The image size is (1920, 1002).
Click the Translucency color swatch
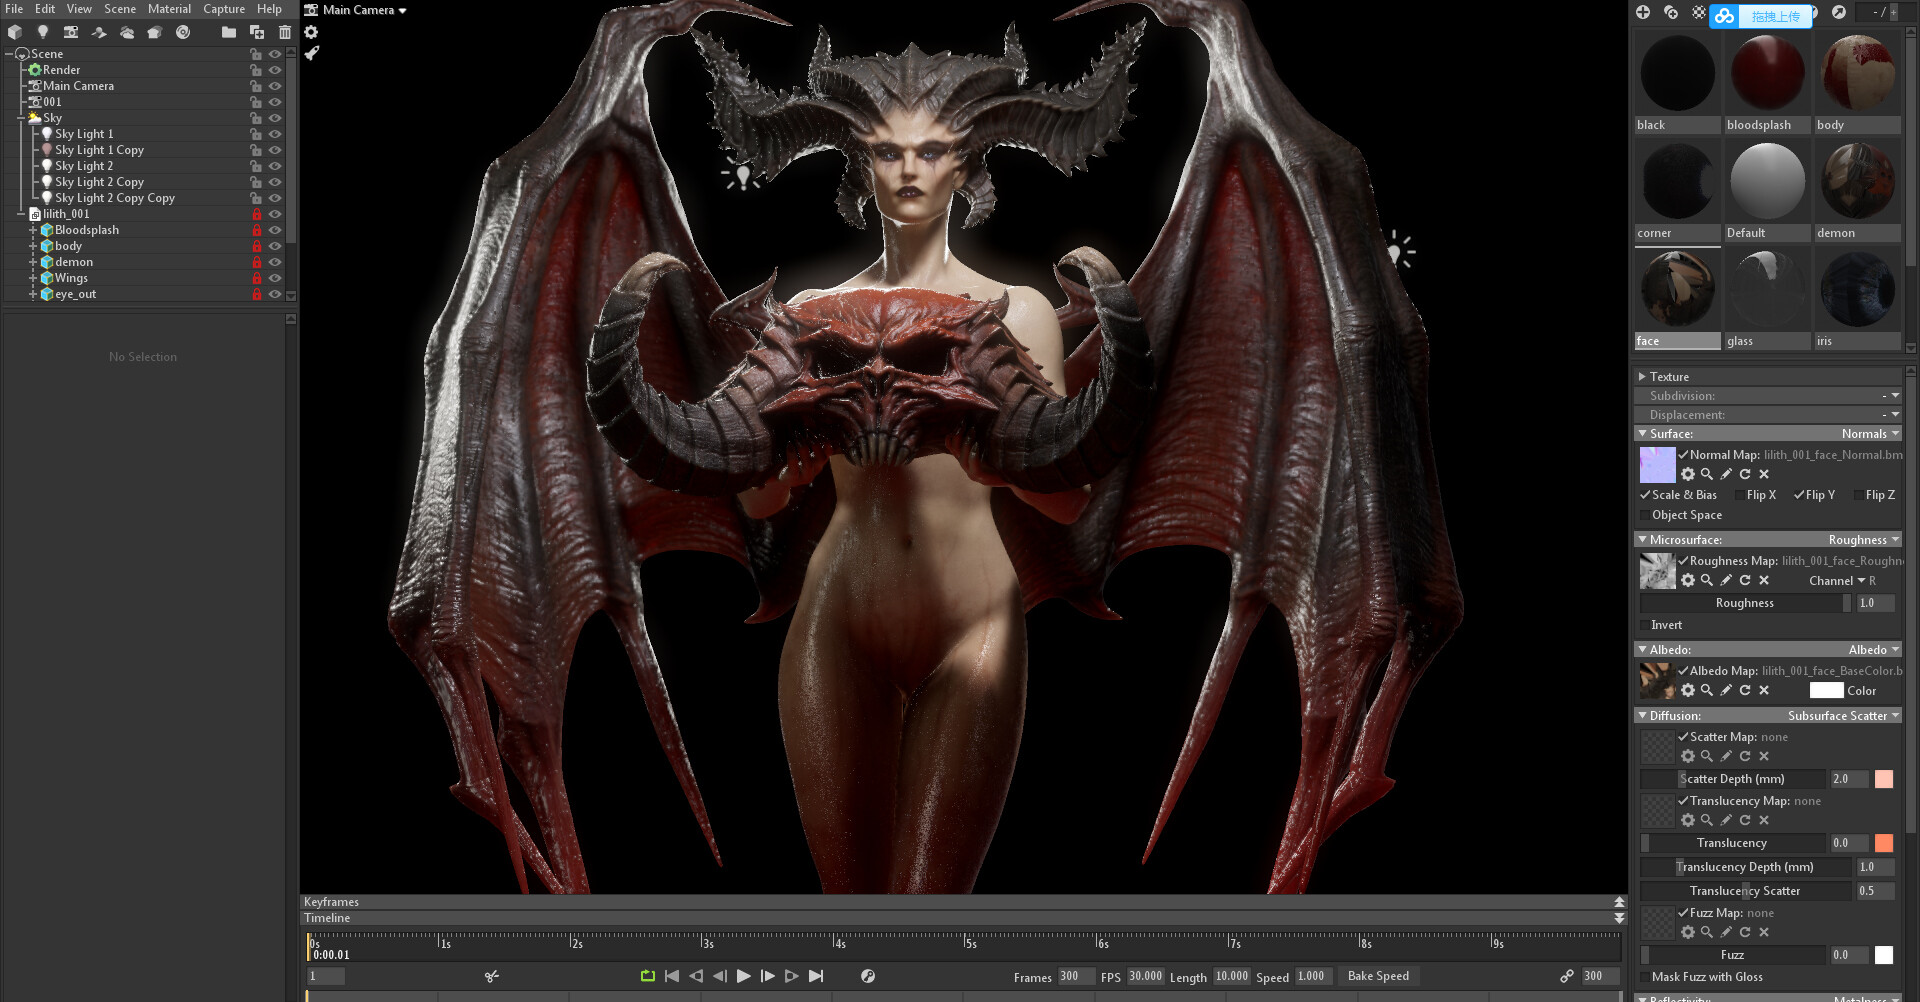[1884, 843]
